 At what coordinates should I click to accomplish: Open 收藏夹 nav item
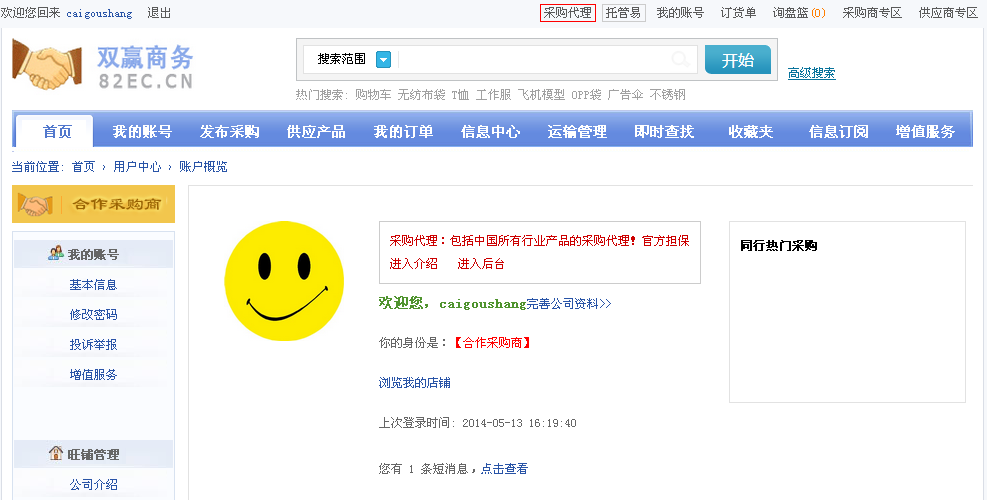(750, 132)
